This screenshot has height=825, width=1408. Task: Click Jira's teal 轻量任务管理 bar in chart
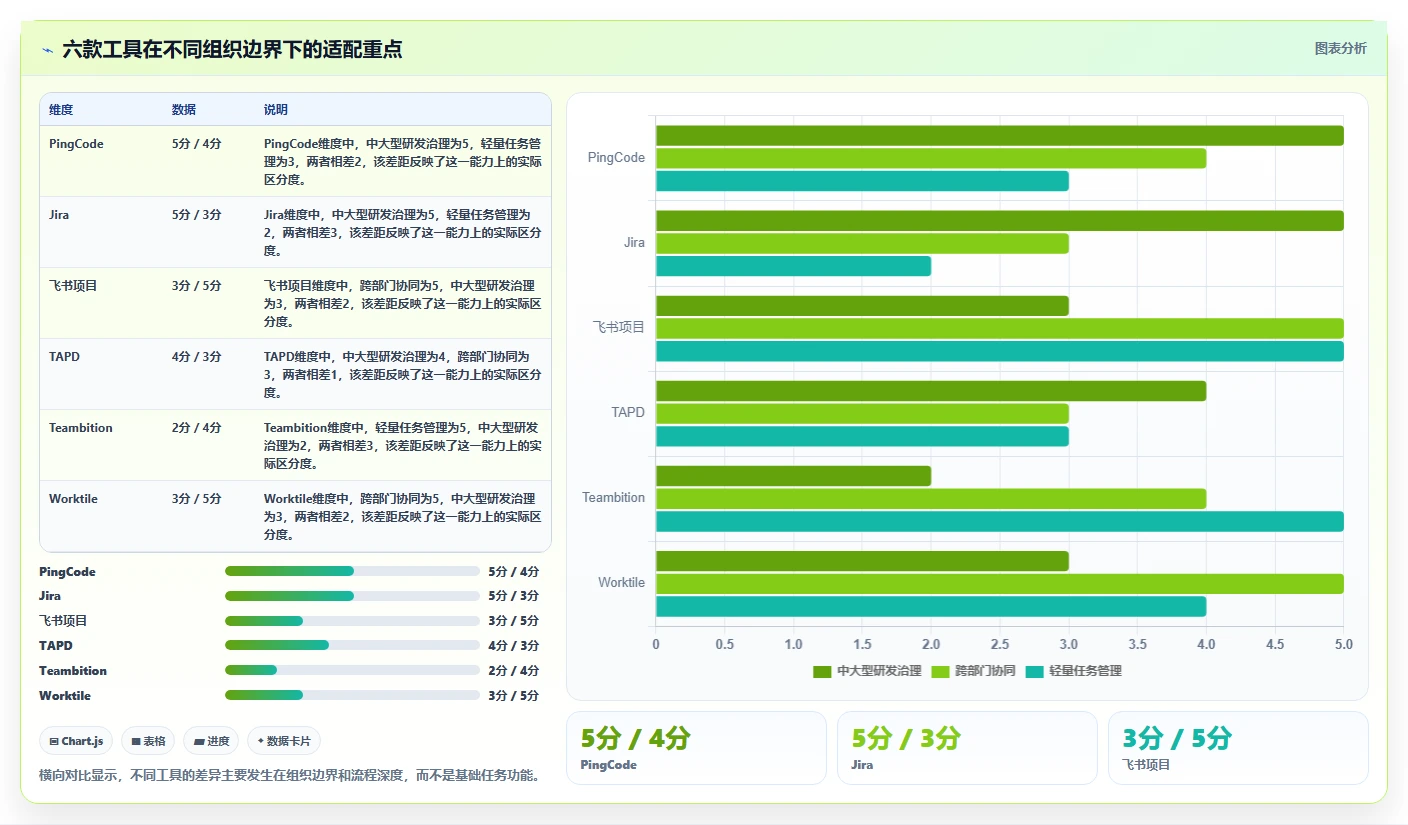[793, 266]
